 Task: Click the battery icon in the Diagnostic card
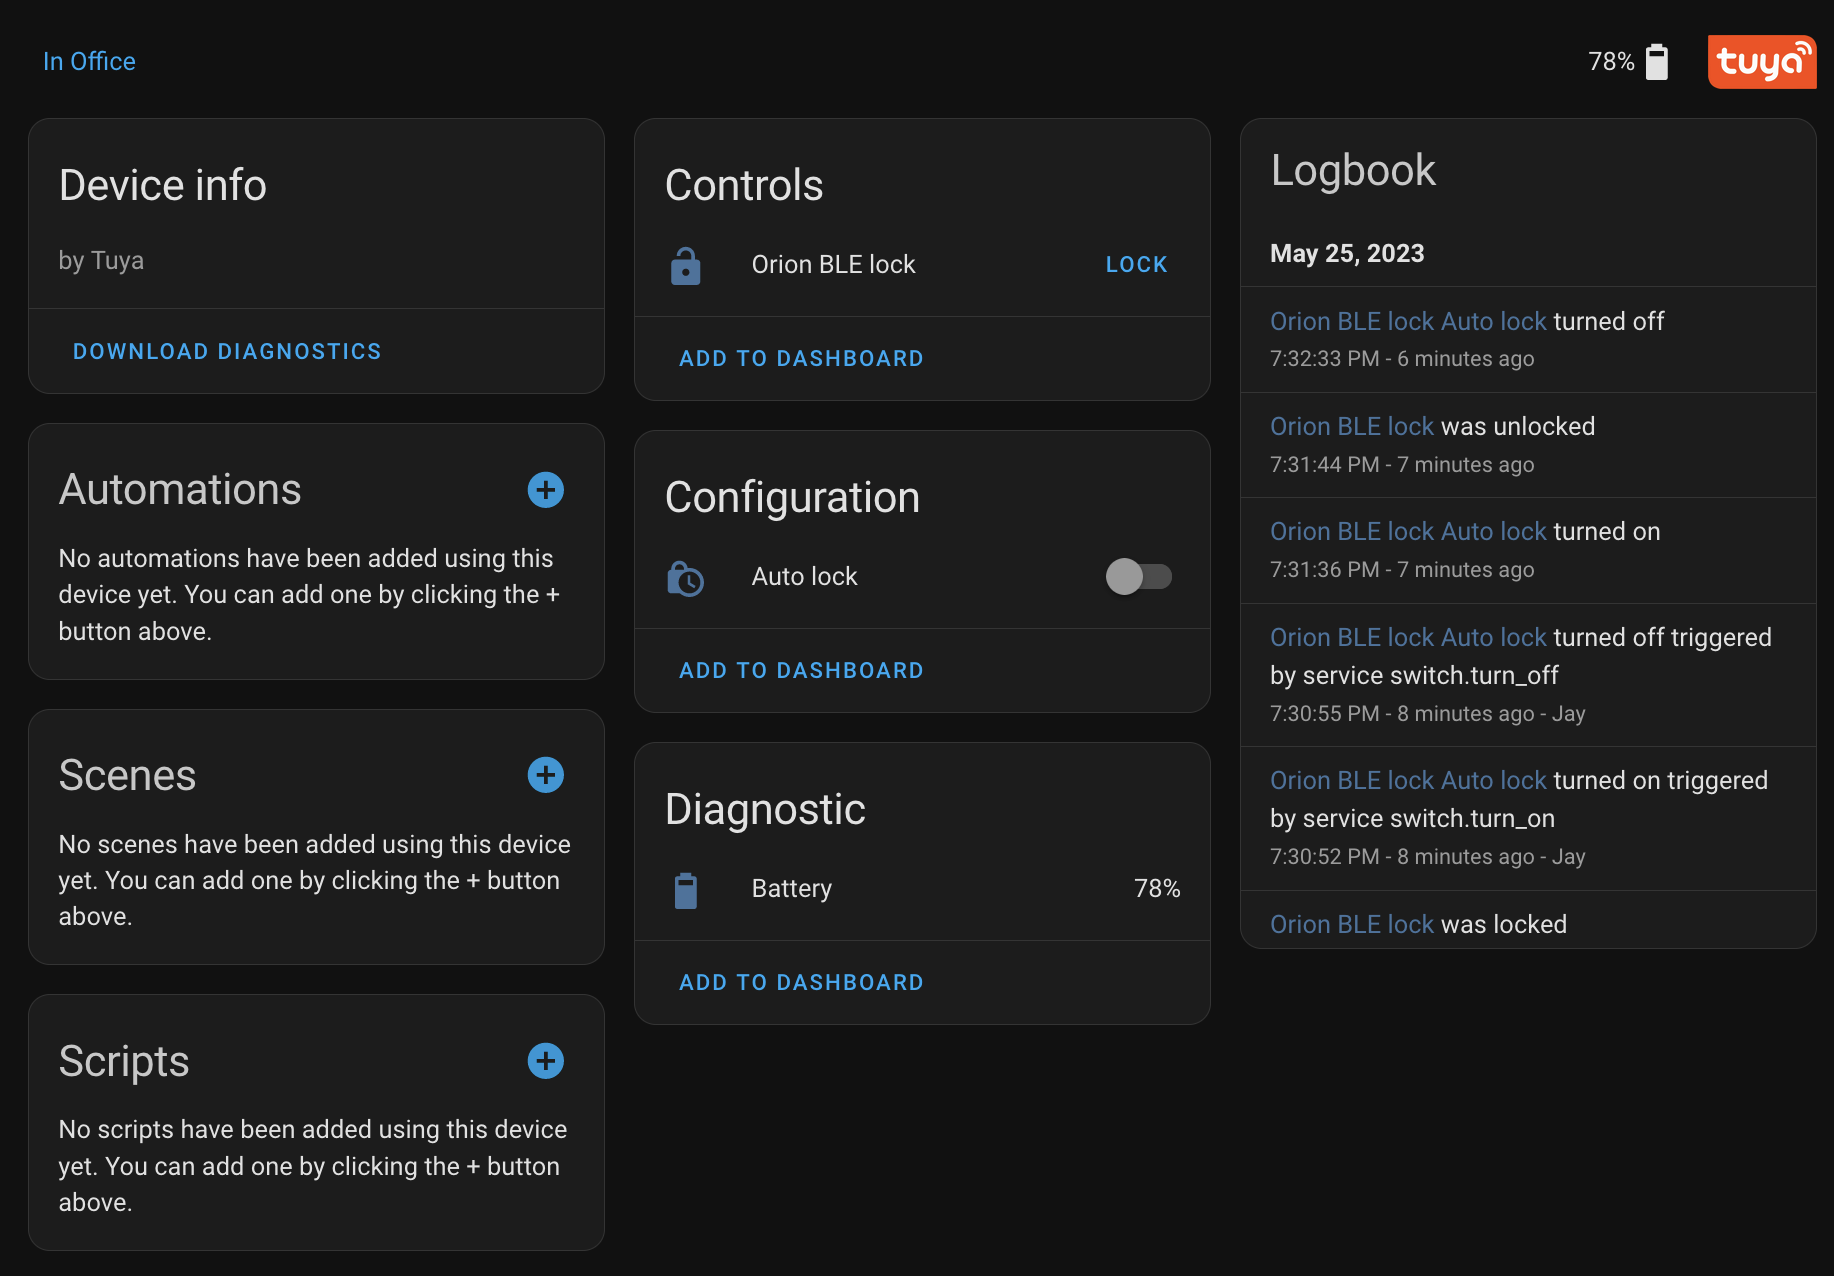click(x=686, y=888)
